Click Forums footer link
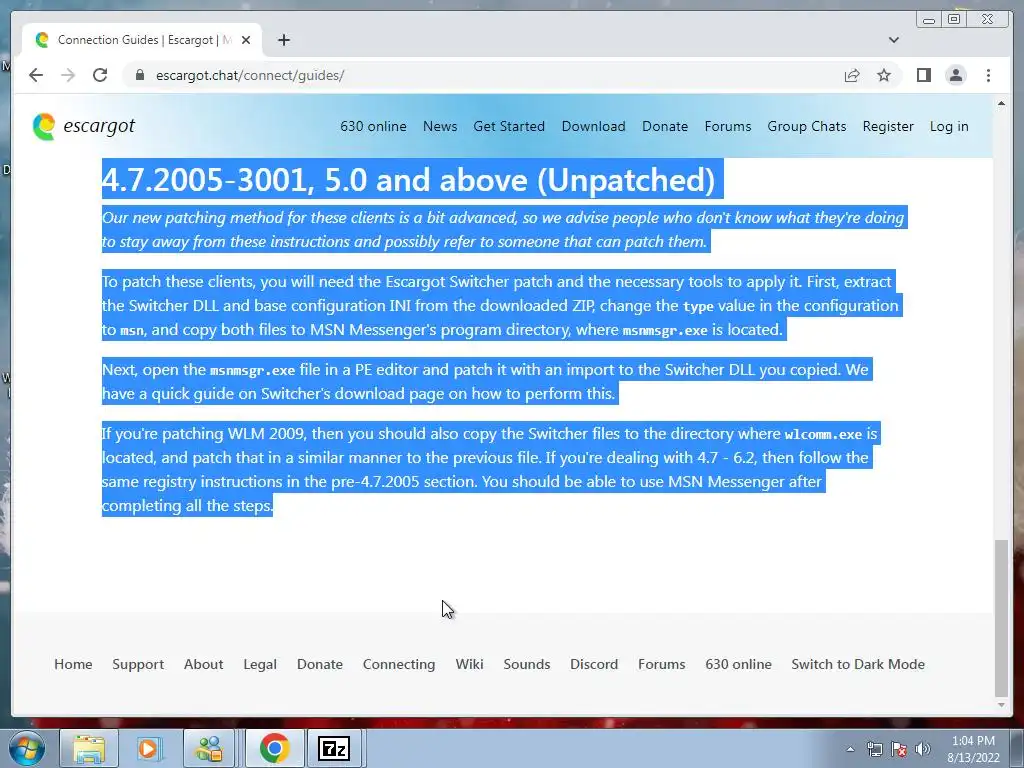The width and height of the screenshot is (1024, 768). tap(661, 664)
